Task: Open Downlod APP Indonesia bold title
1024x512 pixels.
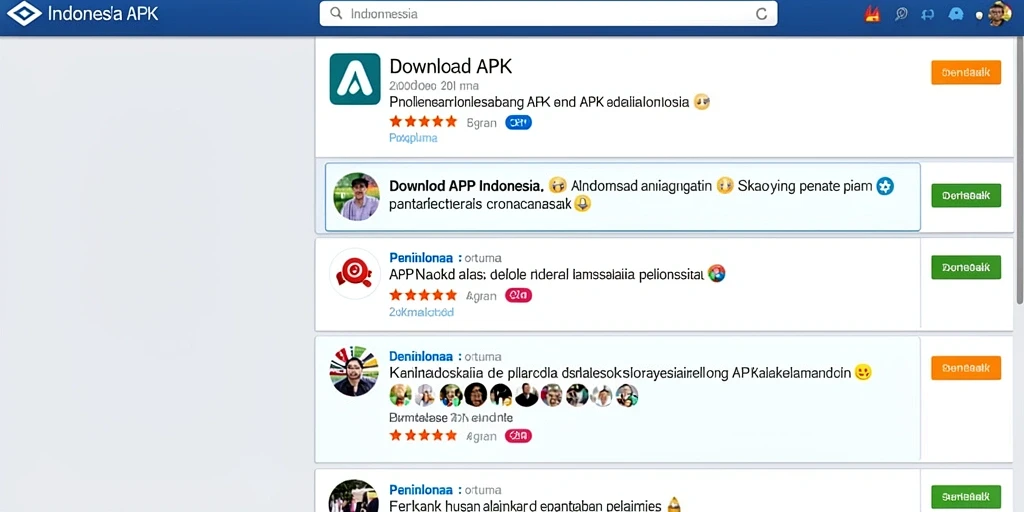Action: pyautogui.click(x=467, y=185)
